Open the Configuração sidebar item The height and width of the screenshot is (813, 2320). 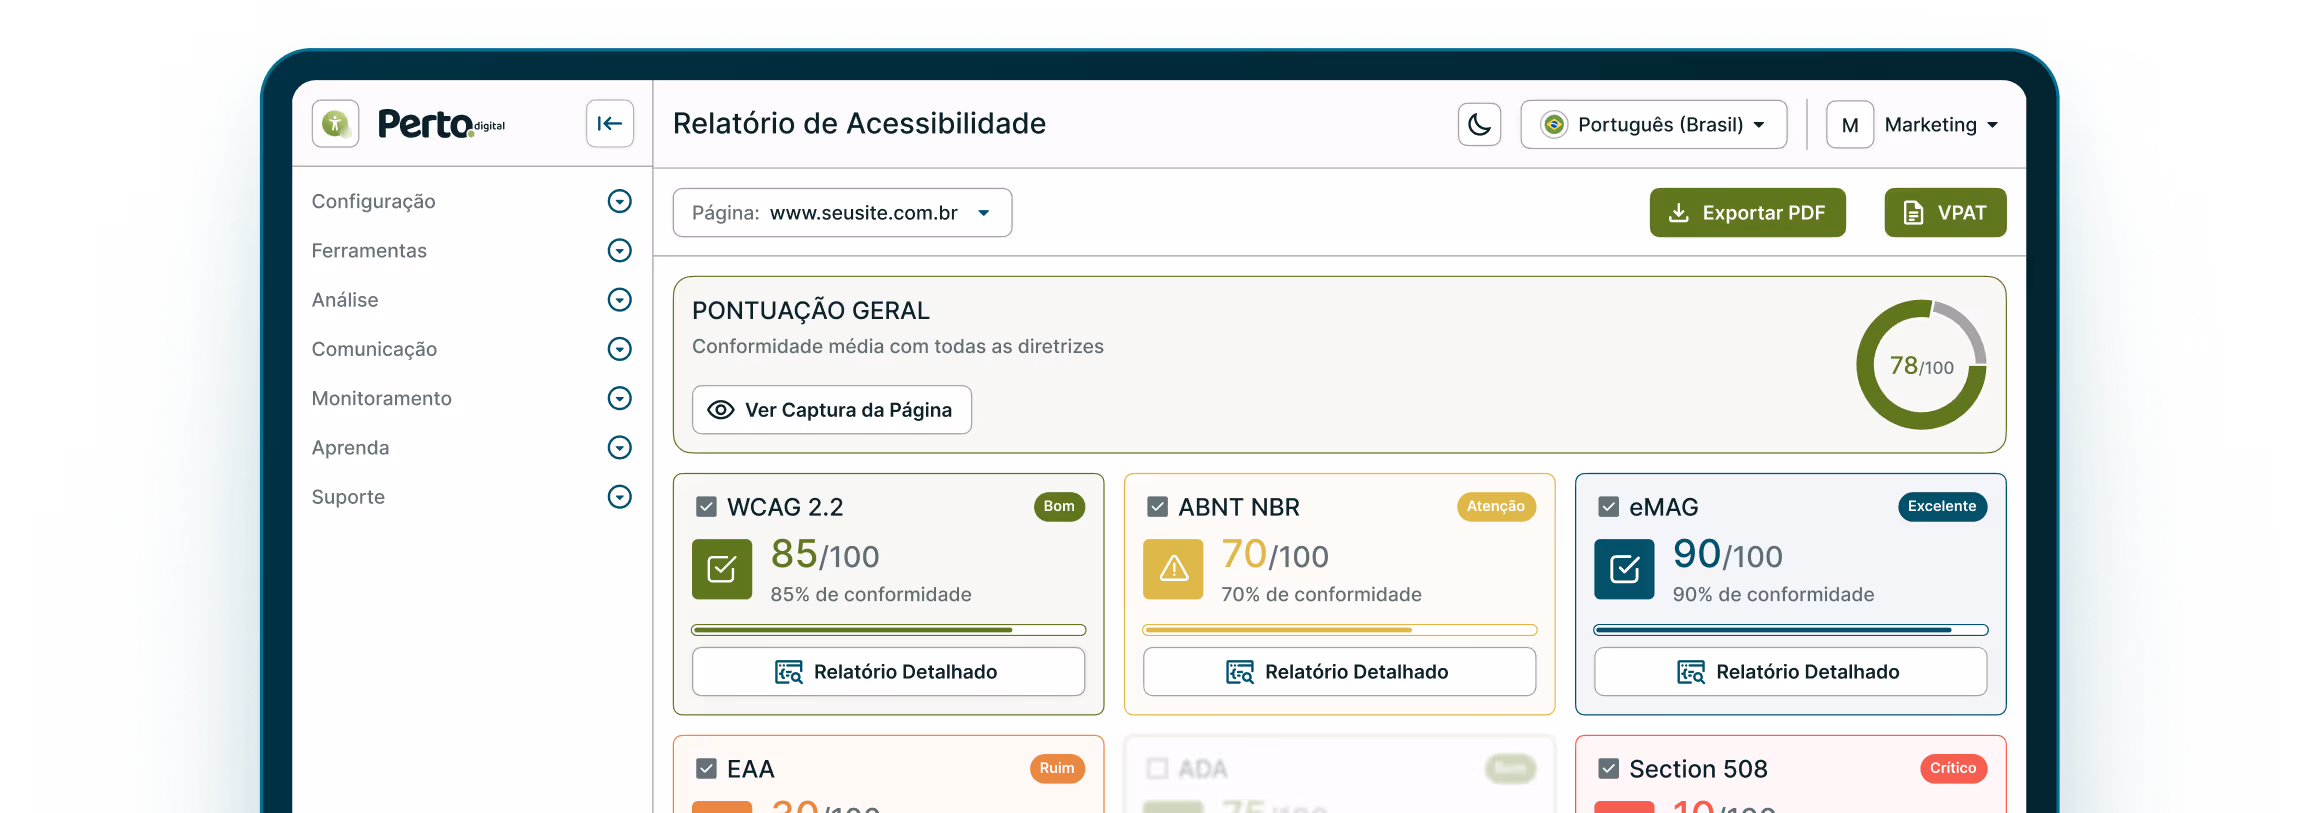click(x=373, y=201)
